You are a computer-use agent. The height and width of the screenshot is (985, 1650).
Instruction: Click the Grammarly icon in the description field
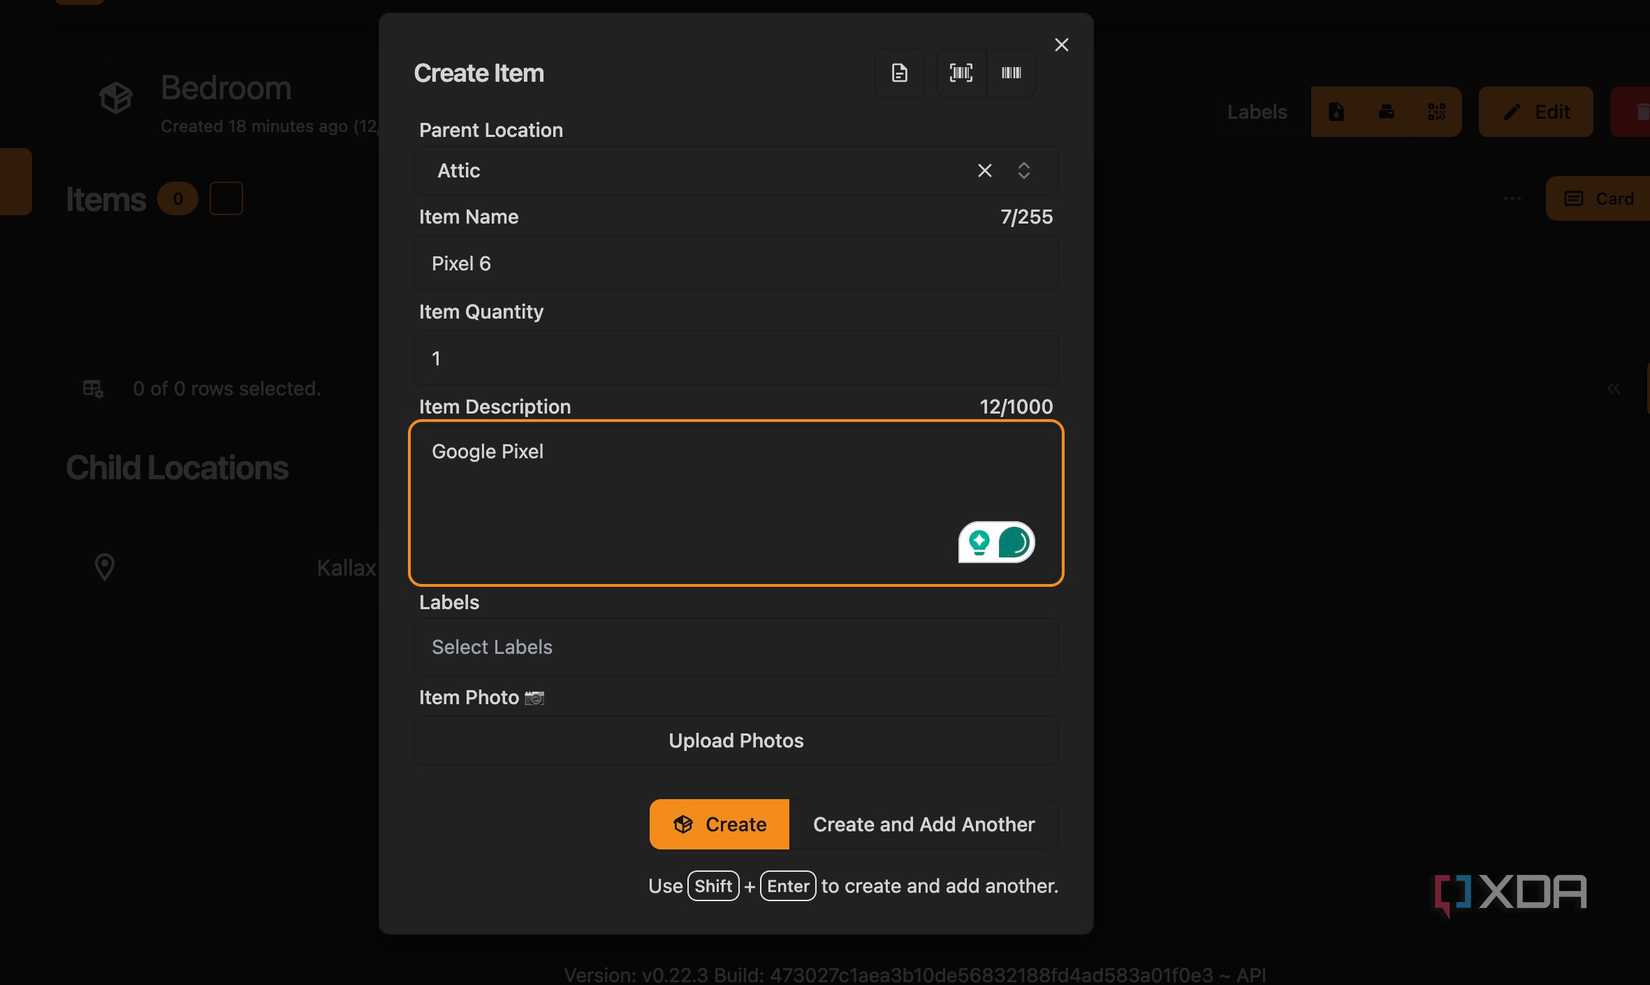[x=995, y=543]
